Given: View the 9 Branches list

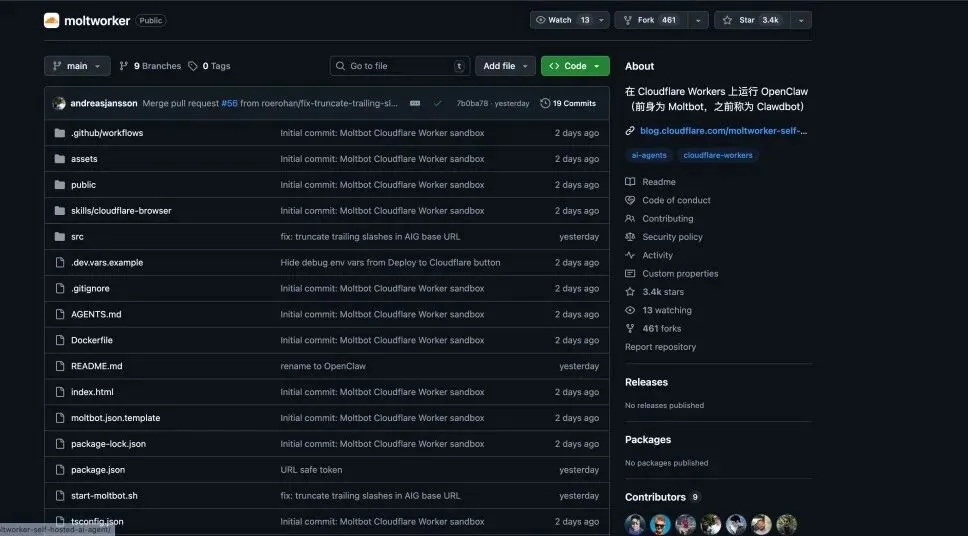Looking at the screenshot, I should [x=150, y=66].
